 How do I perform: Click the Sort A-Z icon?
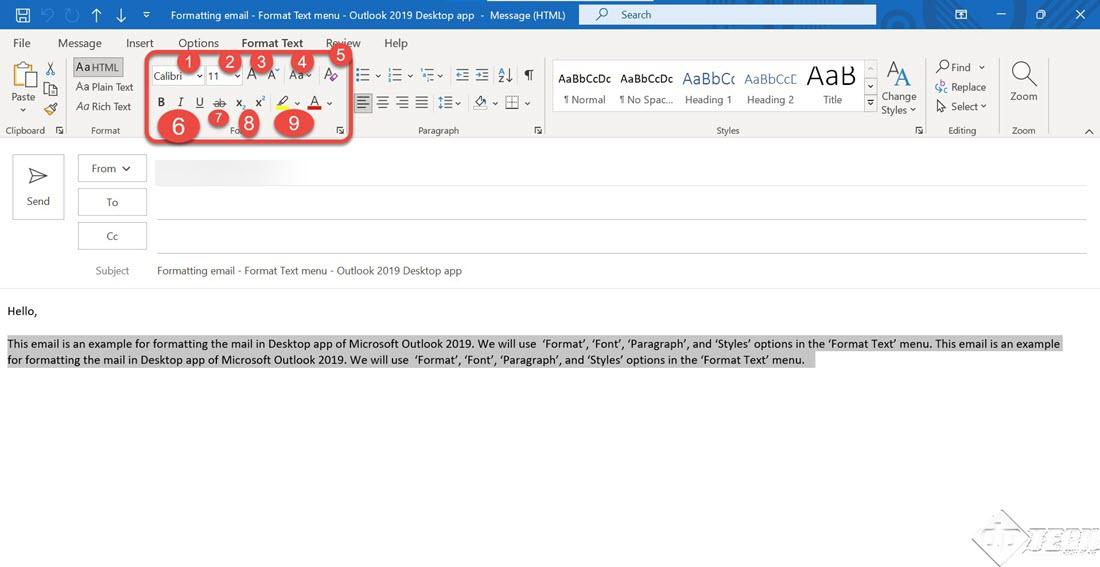(x=505, y=75)
